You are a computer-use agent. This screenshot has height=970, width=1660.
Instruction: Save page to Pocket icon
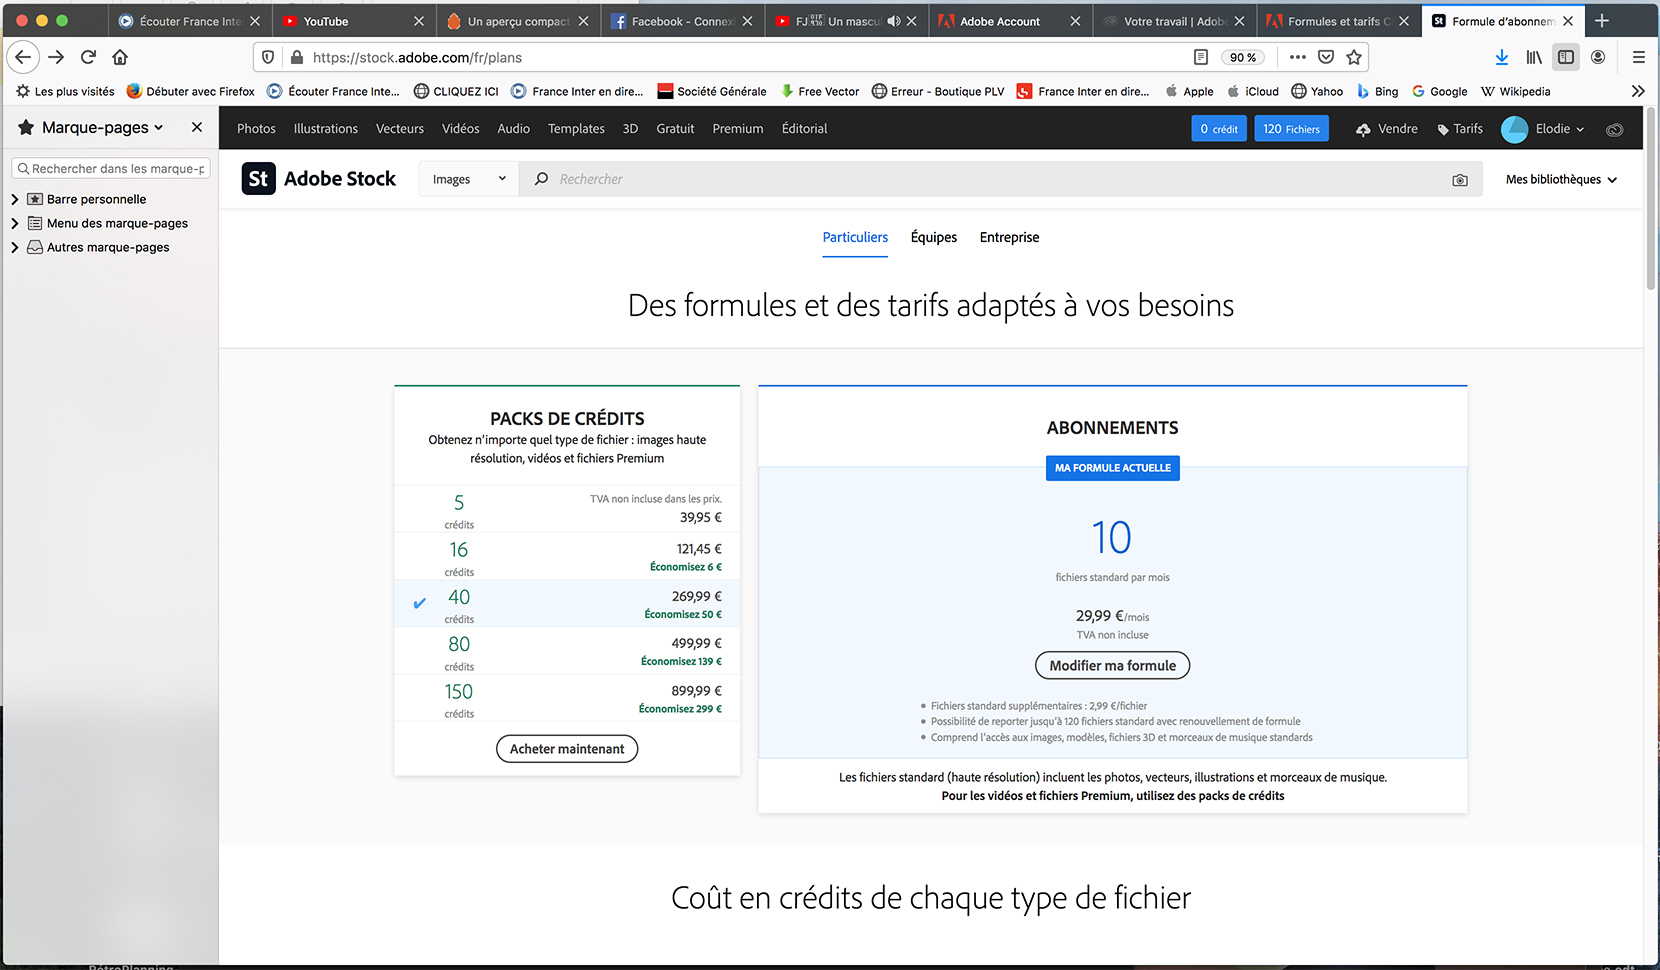click(x=1326, y=57)
